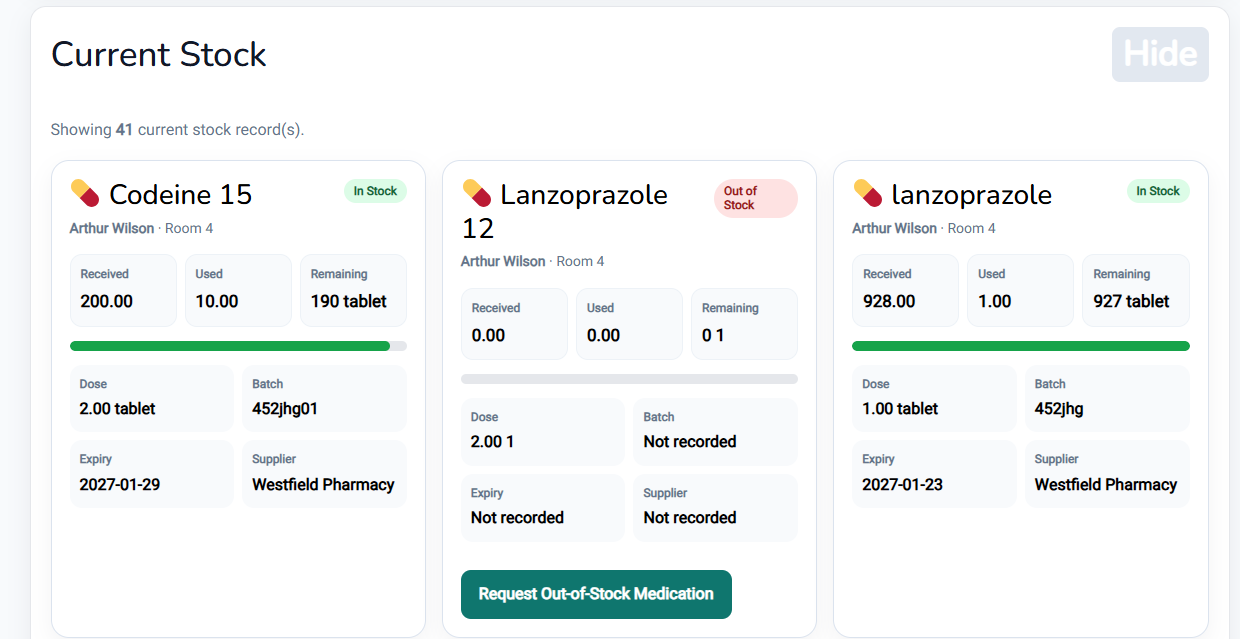Click Batch 'Not recorded' on Lanzoprazole 12
Viewport: 1240px width, 639px height.
690,441
